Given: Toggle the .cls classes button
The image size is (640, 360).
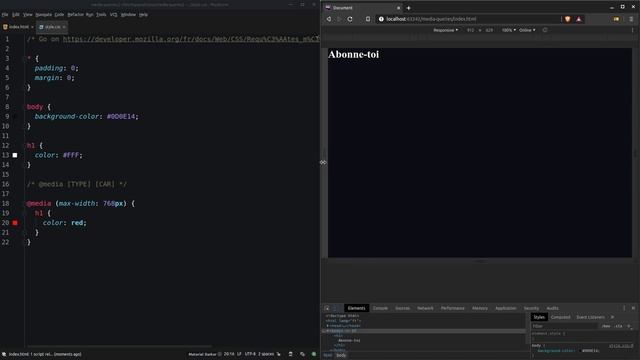Looking at the screenshot, I should (619, 326).
